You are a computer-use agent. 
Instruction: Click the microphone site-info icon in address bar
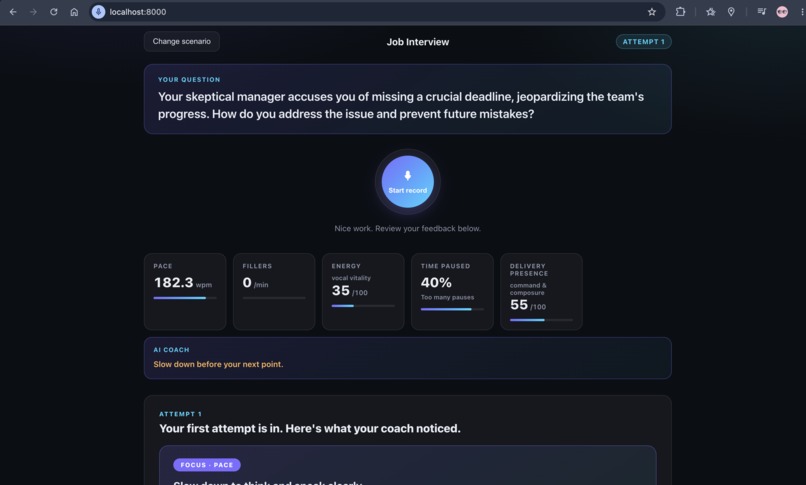tap(98, 12)
